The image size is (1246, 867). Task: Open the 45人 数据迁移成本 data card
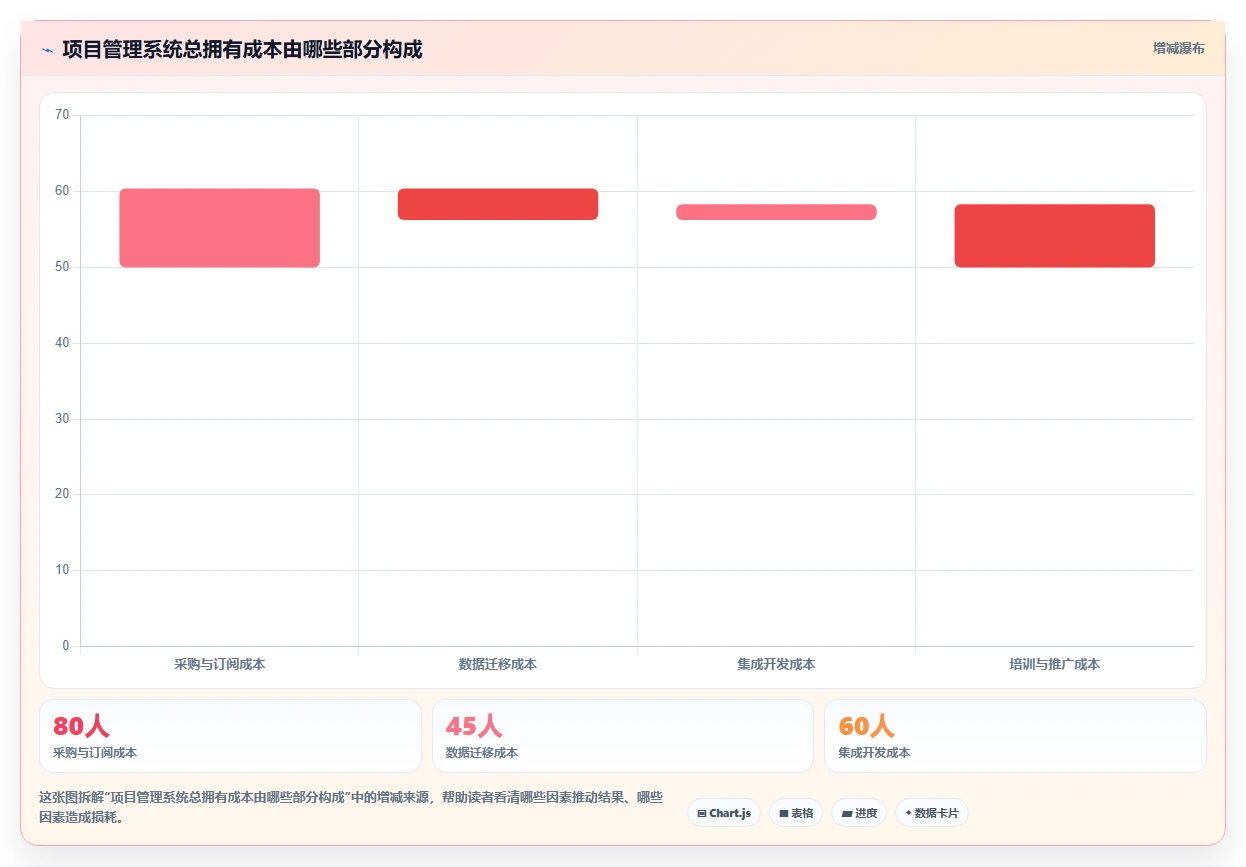(623, 736)
